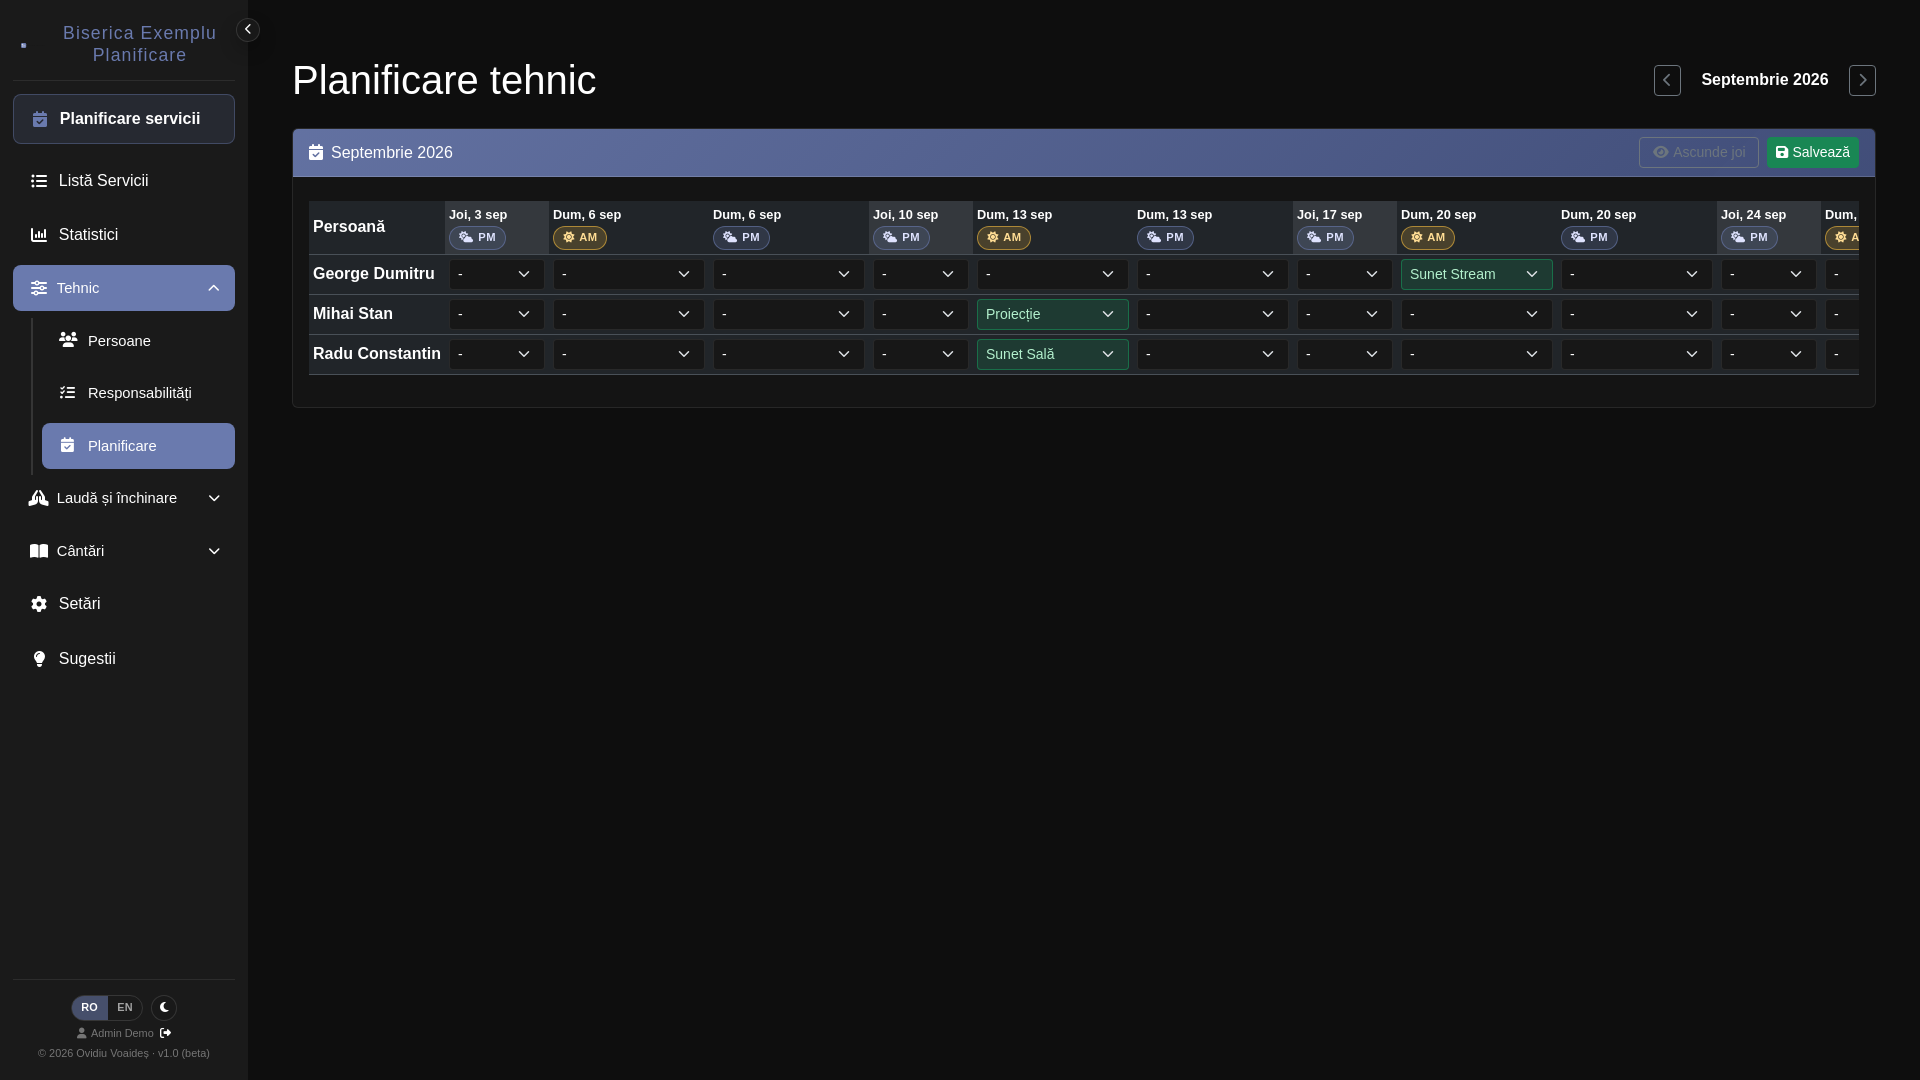The width and height of the screenshot is (1920, 1080).
Task: Save planning with Salvează button
Action: (1812, 152)
